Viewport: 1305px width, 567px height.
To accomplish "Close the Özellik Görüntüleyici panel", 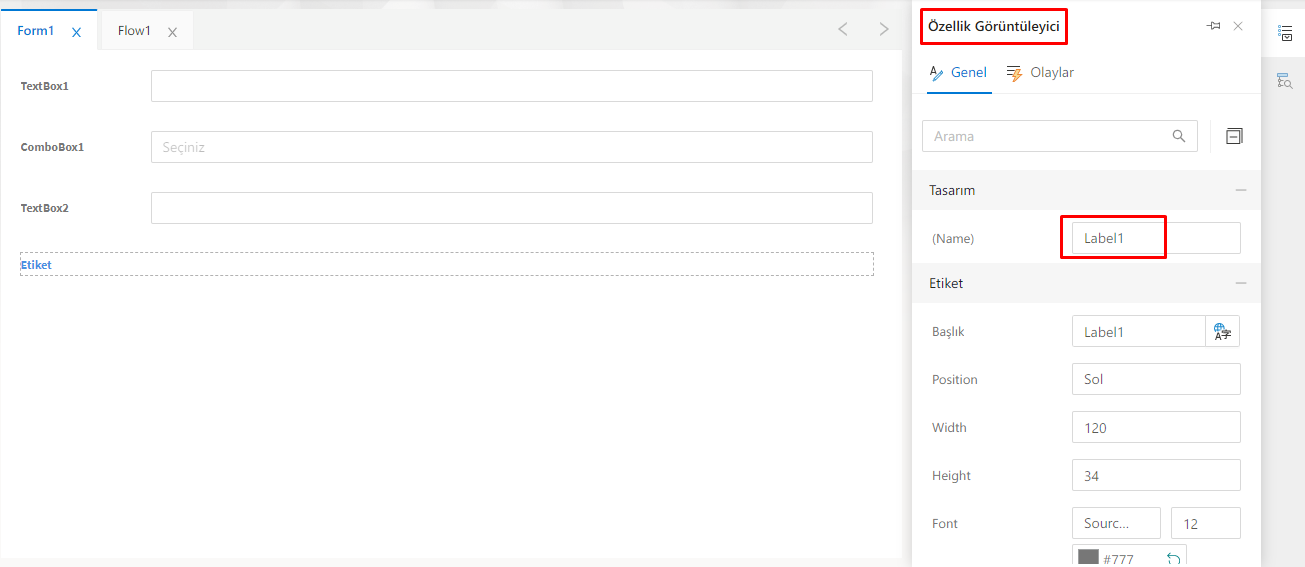I will [x=1238, y=26].
